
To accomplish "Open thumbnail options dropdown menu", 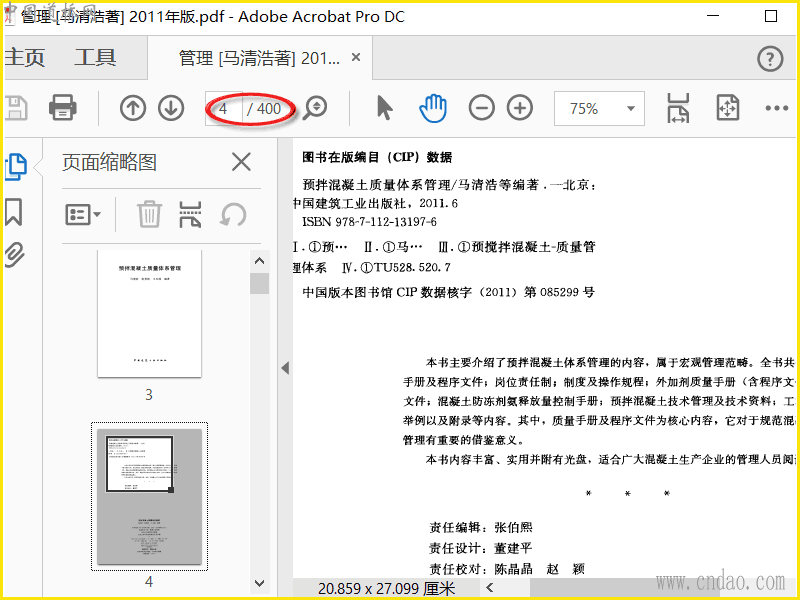I will coord(83,215).
